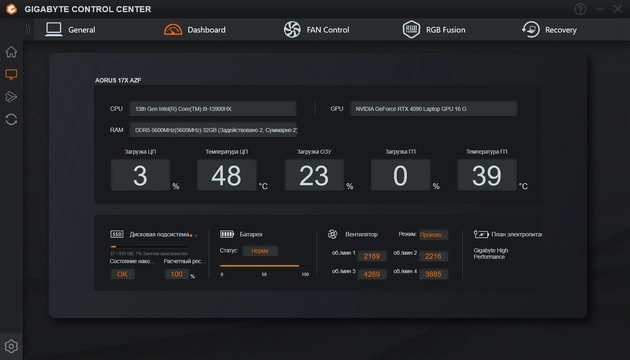Viewport: 630px width, 360px height.
Task: Click fan 2 speed 2216
Action: (x=433, y=256)
